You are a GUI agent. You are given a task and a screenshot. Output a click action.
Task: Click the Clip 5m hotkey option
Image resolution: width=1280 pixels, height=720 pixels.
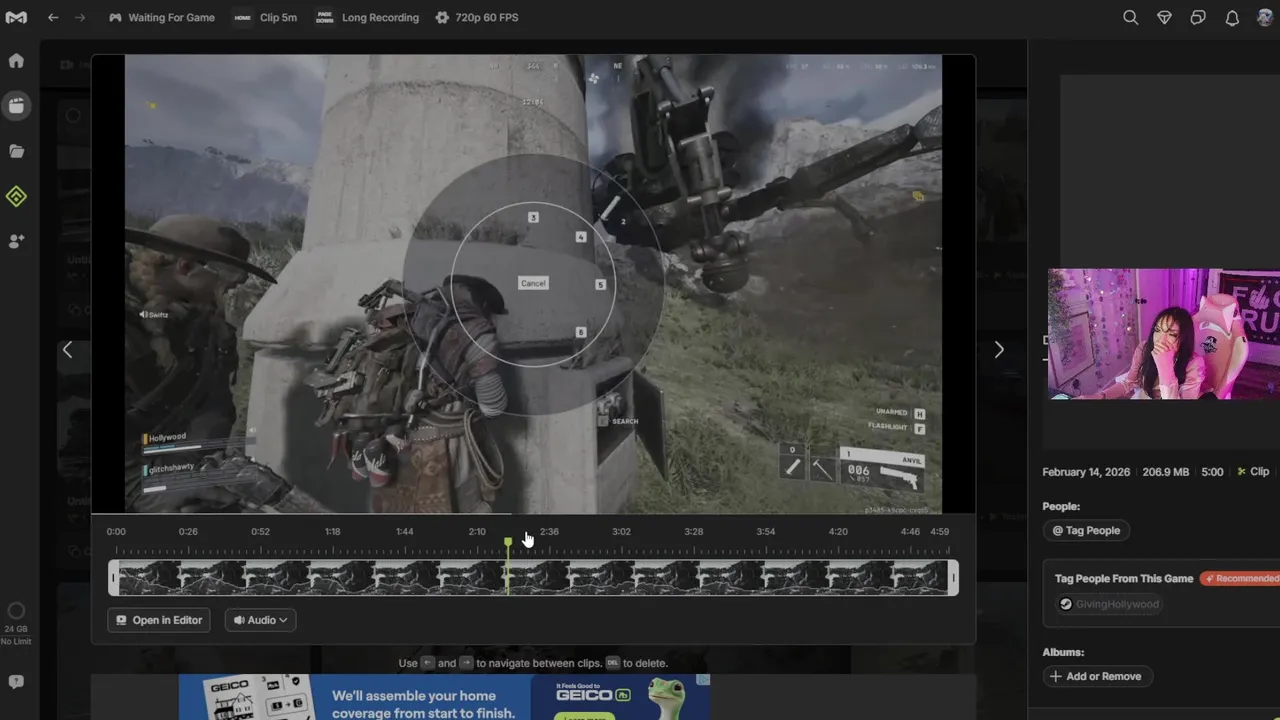pyautogui.click(x=266, y=17)
